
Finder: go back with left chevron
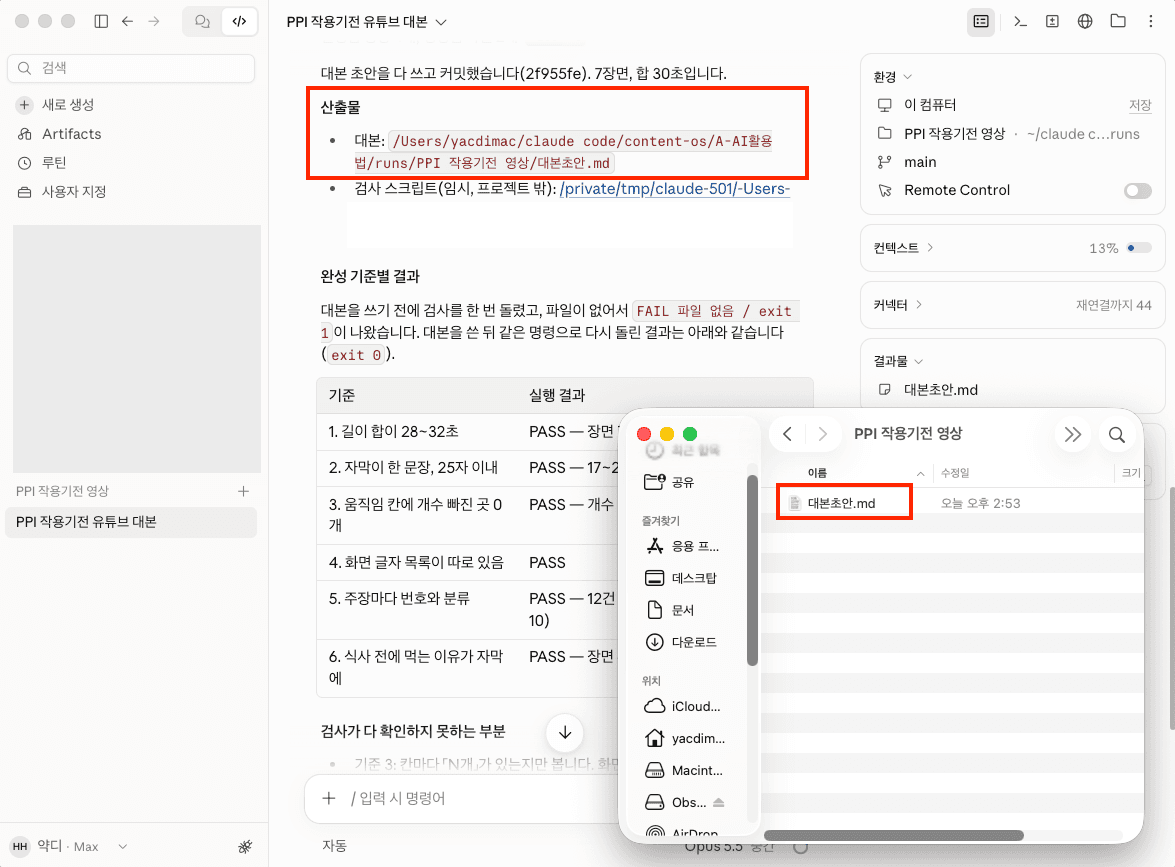click(x=788, y=434)
